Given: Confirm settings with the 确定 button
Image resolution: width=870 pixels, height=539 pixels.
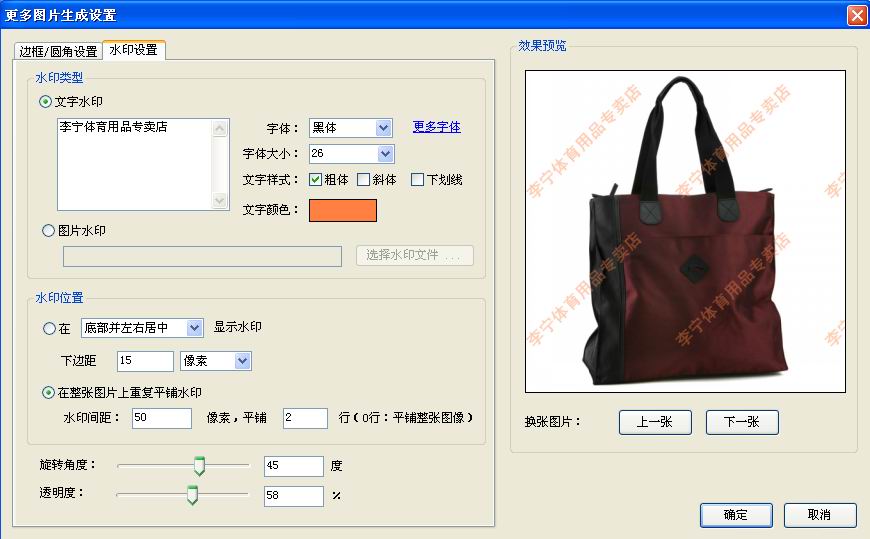Looking at the screenshot, I should [x=736, y=515].
